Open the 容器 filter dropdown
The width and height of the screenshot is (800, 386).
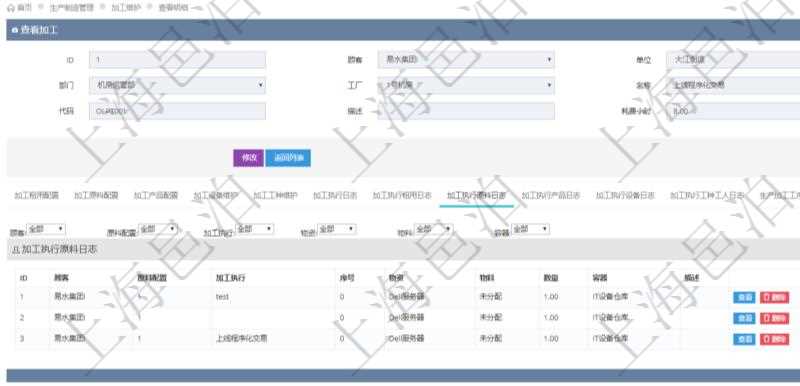click(x=530, y=229)
